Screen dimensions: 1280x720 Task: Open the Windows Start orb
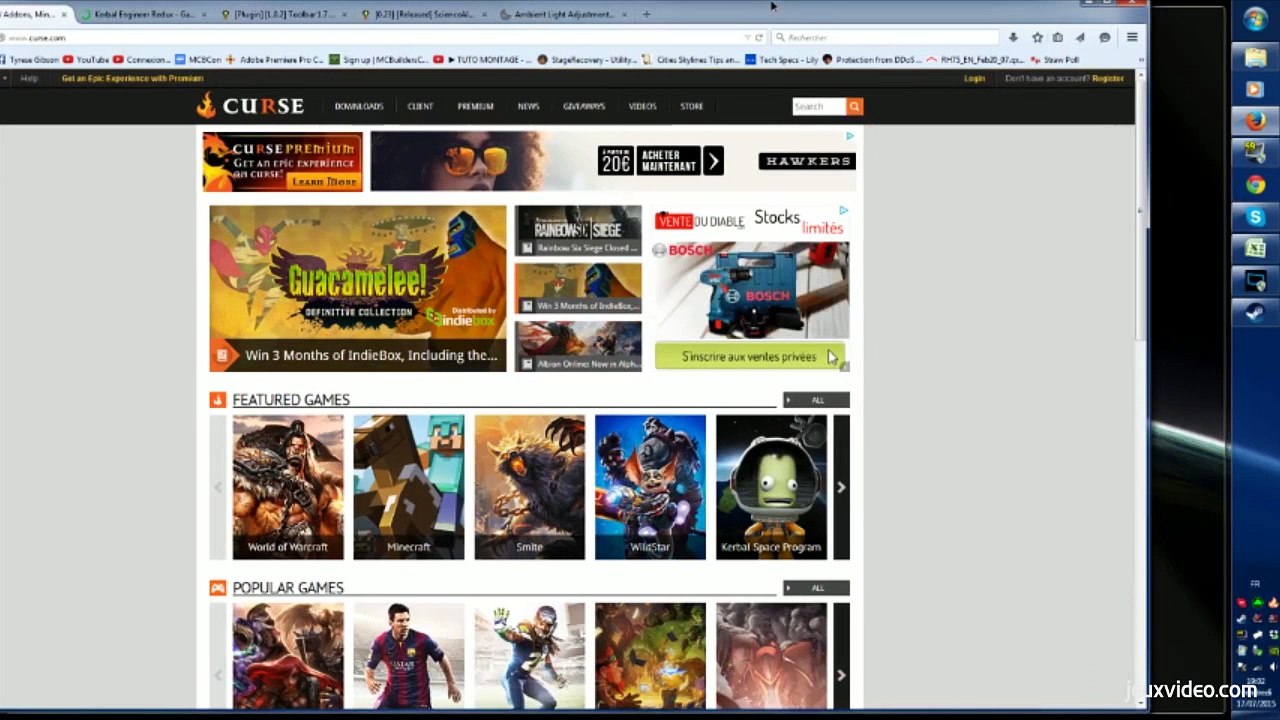(1255, 19)
